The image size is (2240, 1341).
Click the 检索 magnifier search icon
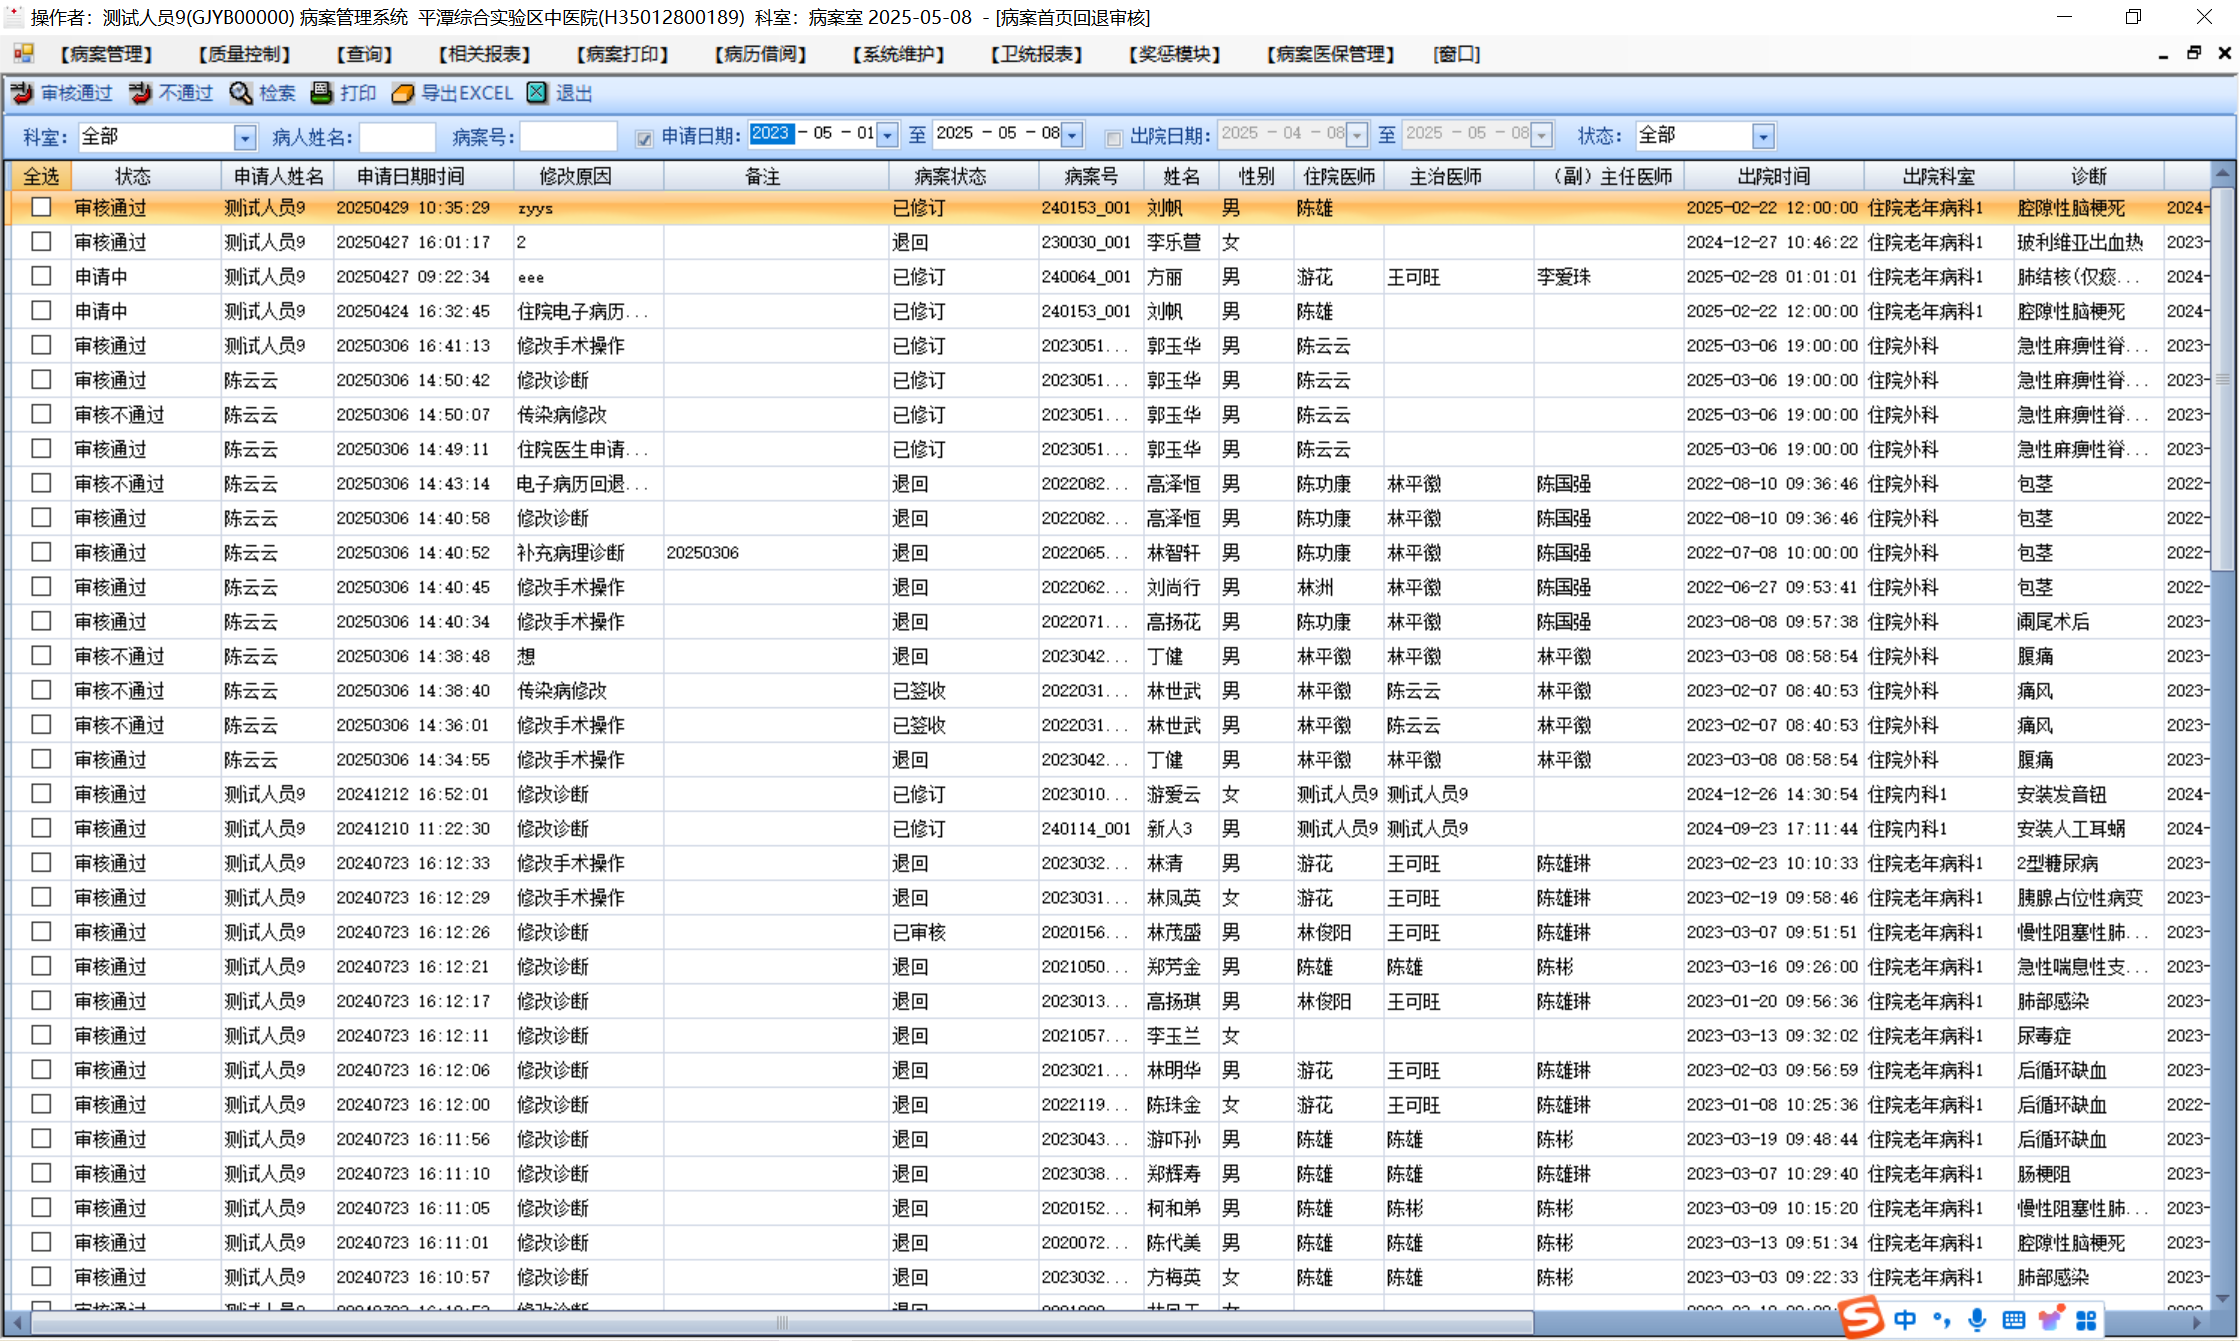(241, 93)
